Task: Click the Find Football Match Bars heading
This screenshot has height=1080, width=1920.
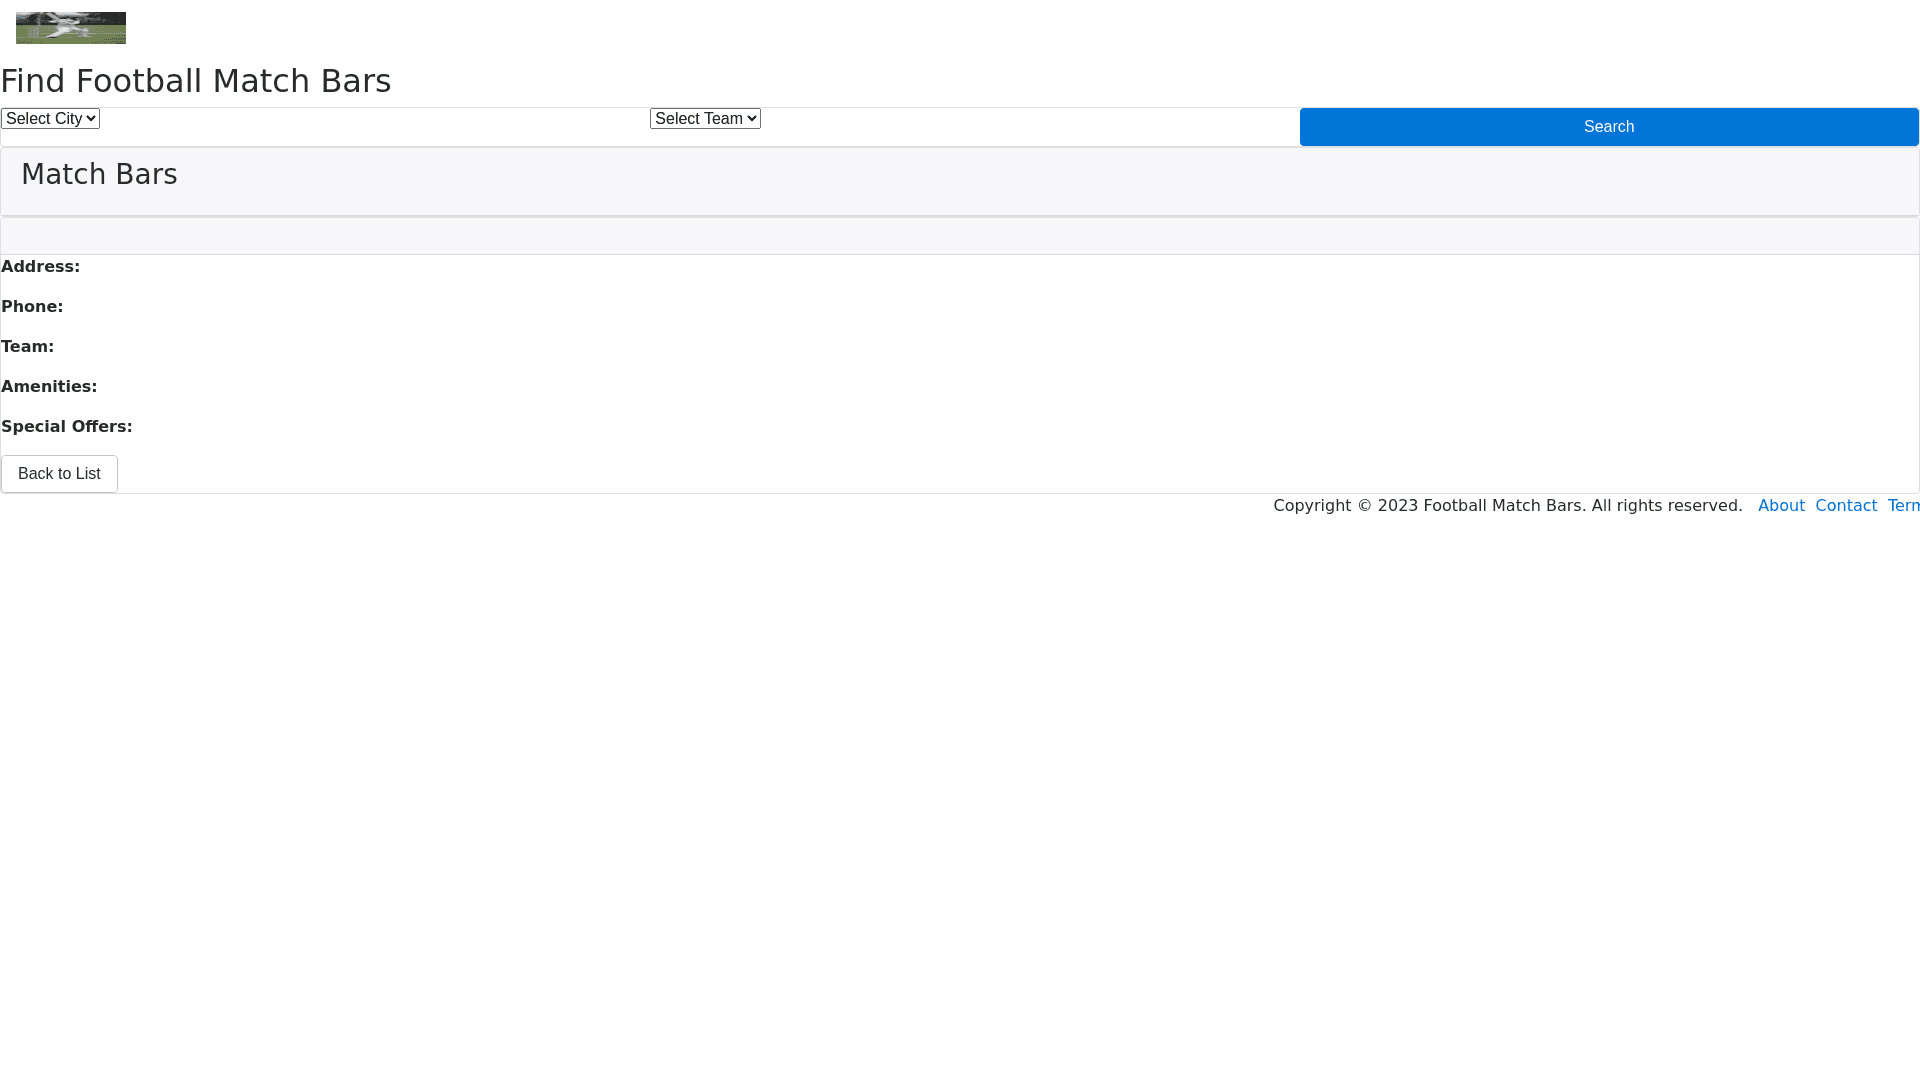Action: click(x=196, y=81)
